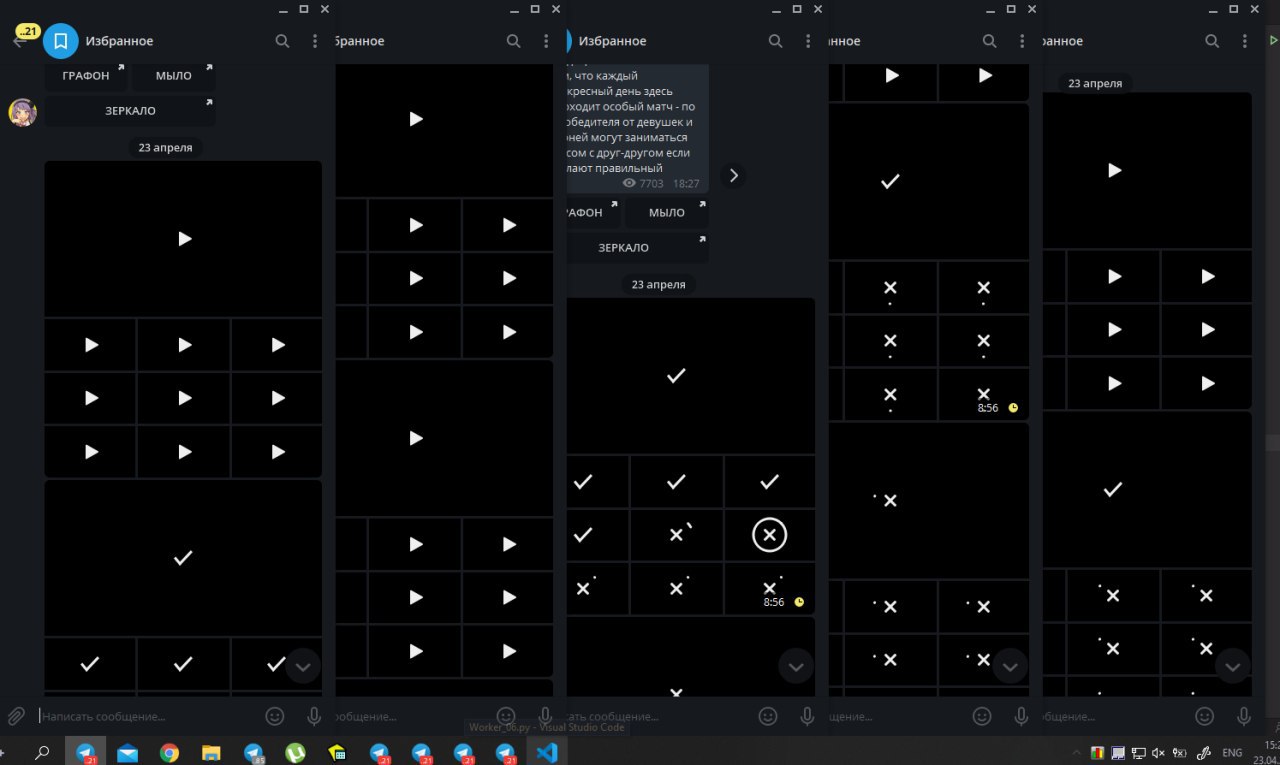Screen dimensions: 1280x765
Task: Open Windows taskbar search
Action: (x=42, y=753)
